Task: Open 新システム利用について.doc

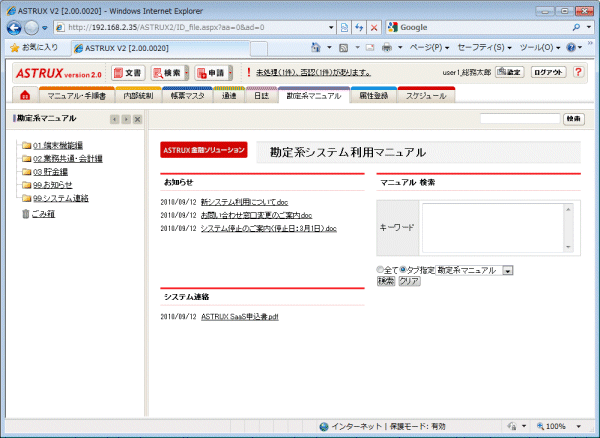Action: click(x=245, y=202)
